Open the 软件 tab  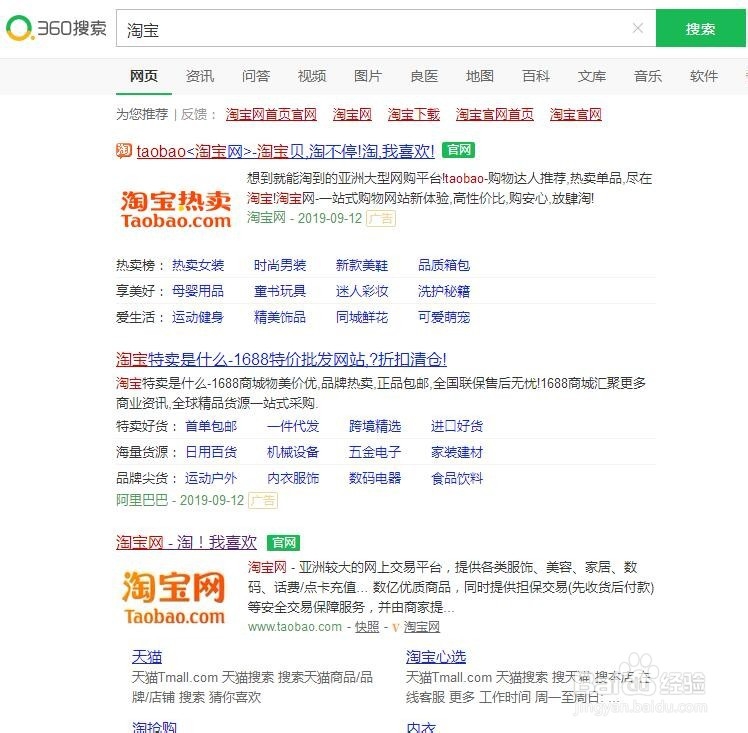pos(704,75)
